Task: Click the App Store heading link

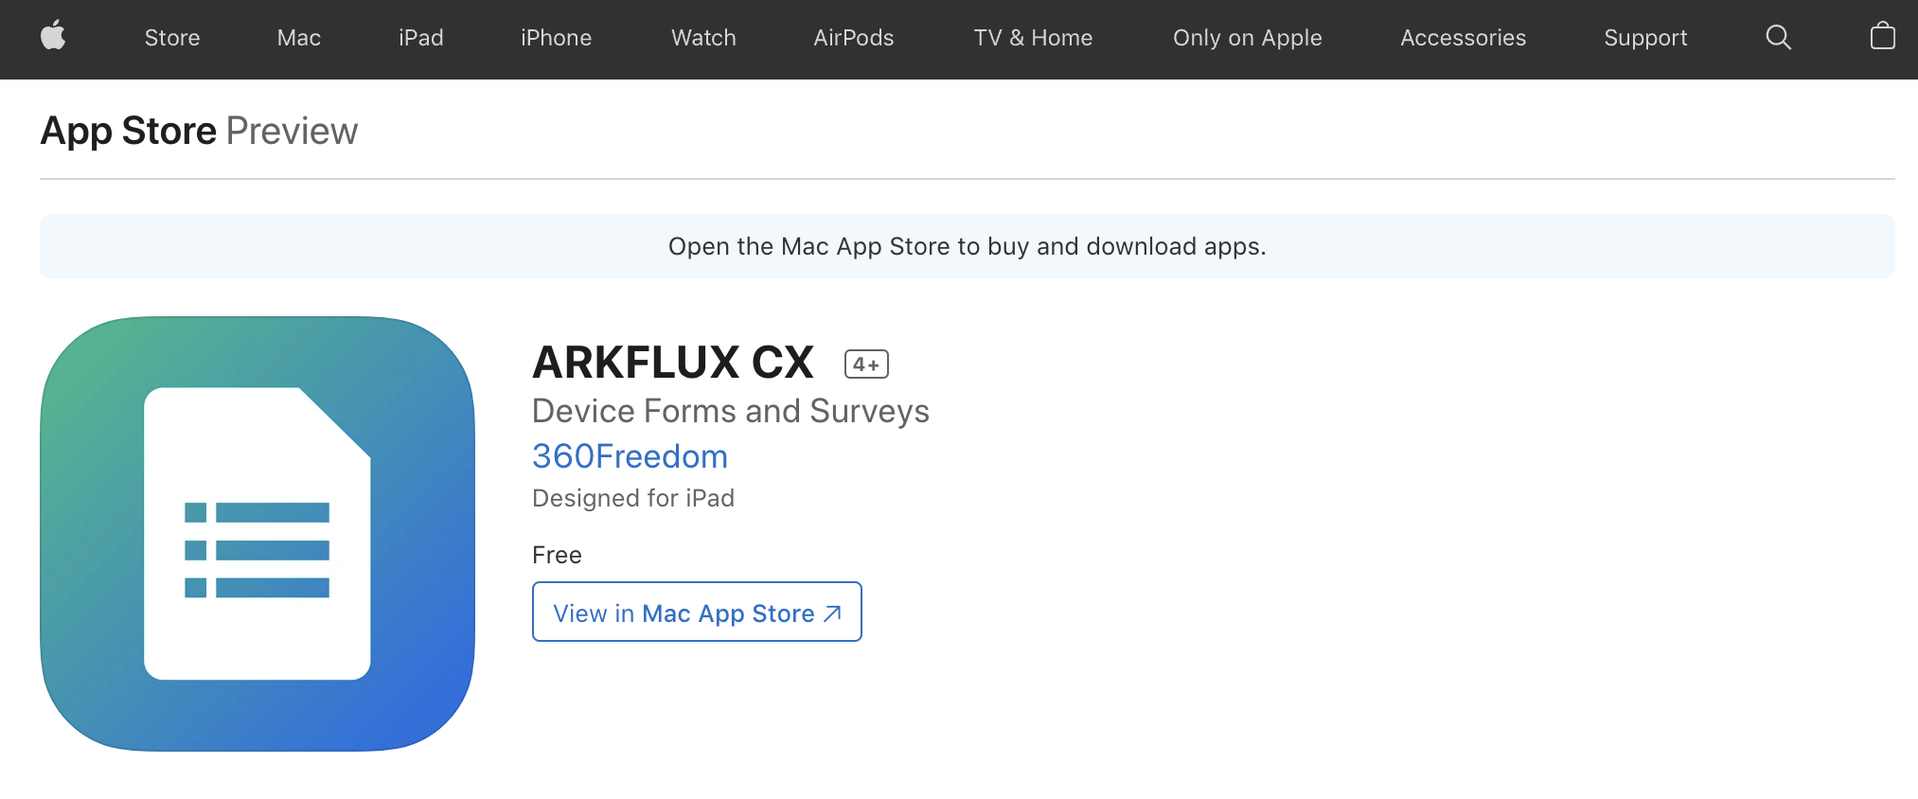Action: [x=128, y=131]
